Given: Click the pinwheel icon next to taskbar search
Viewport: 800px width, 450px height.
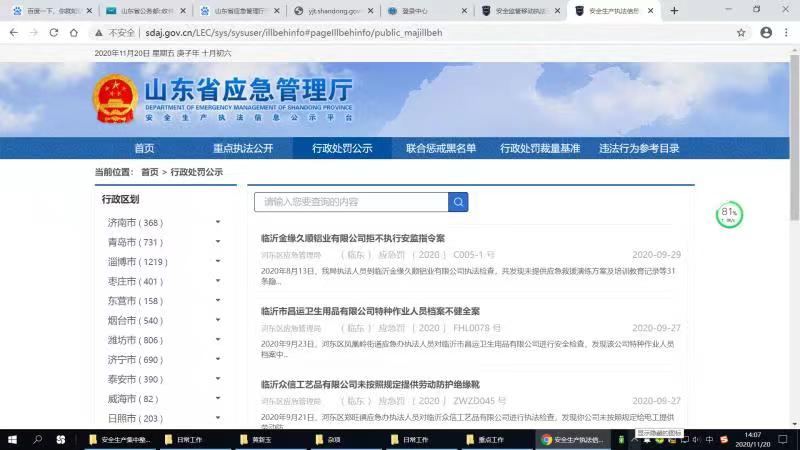Looking at the screenshot, I should [x=61, y=439].
